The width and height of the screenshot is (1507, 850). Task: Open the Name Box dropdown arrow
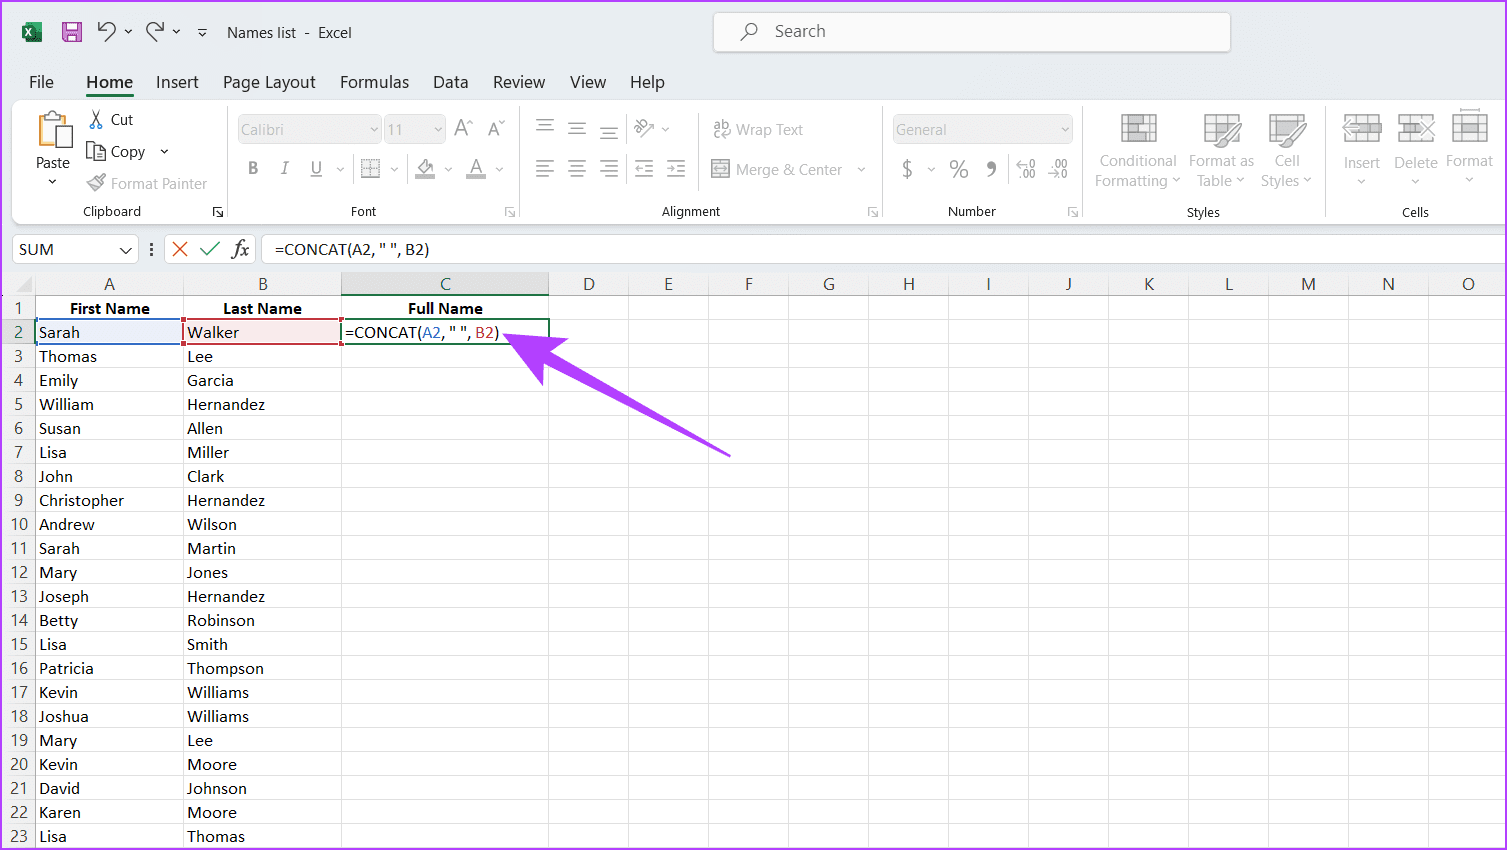[126, 250]
